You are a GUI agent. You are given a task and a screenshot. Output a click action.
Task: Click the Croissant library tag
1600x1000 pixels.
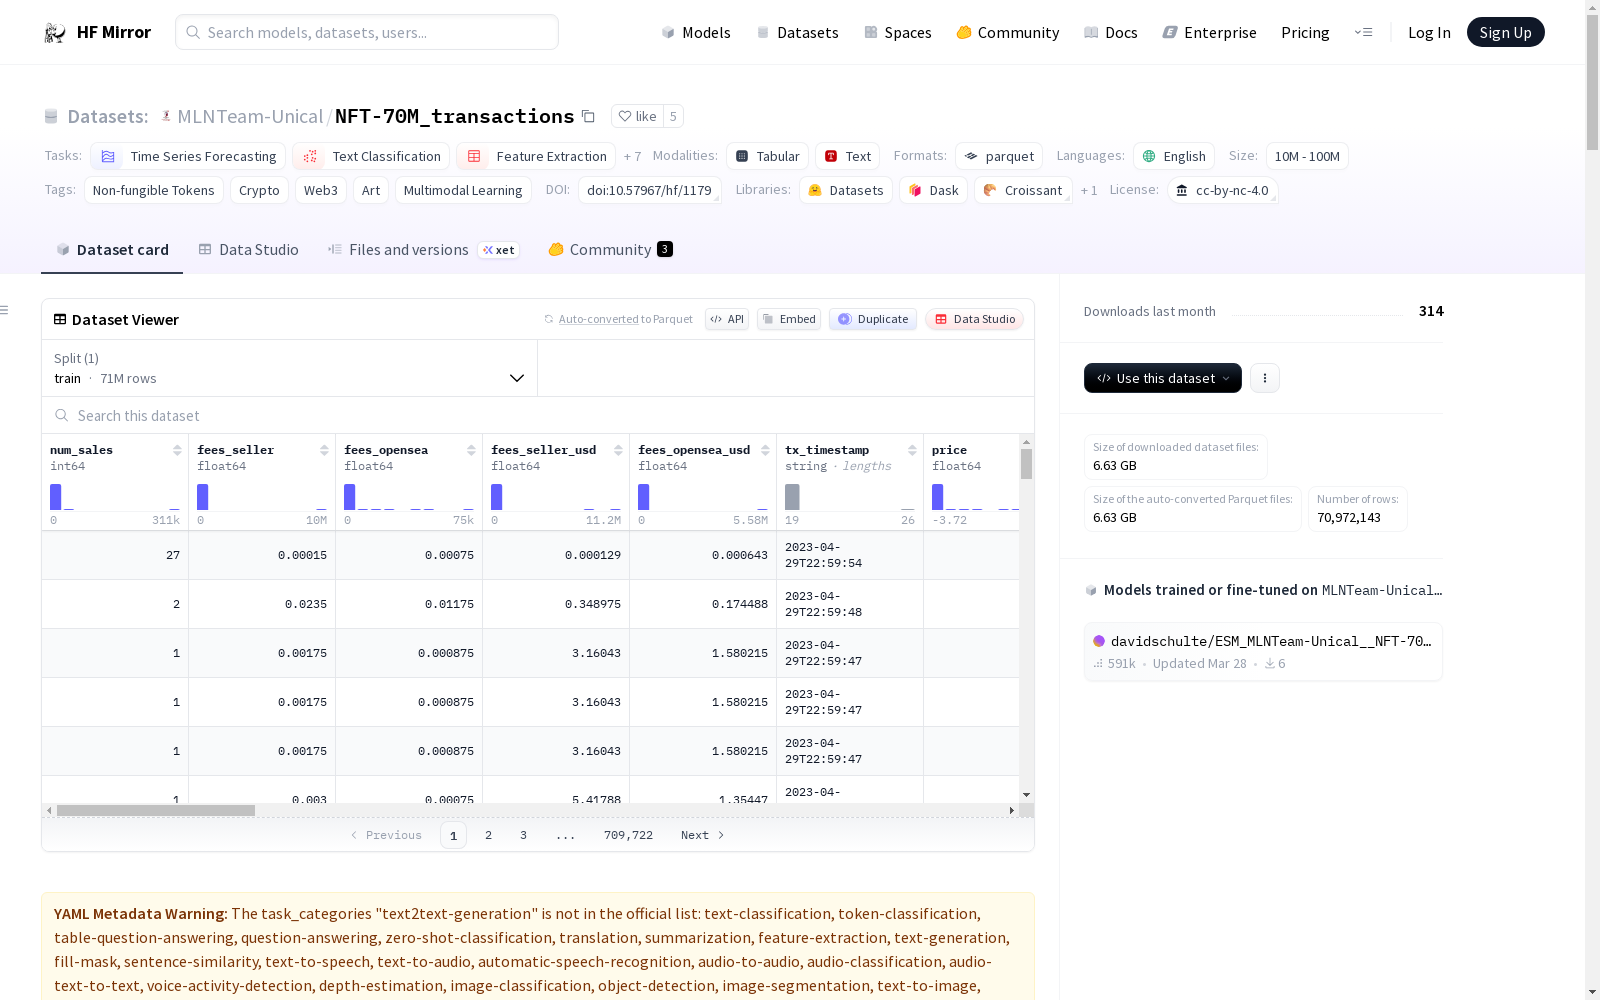tap(1023, 190)
